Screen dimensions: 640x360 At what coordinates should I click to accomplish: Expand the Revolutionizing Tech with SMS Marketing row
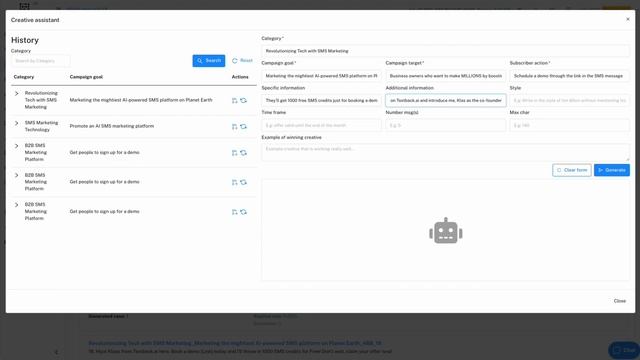(x=17, y=93)
